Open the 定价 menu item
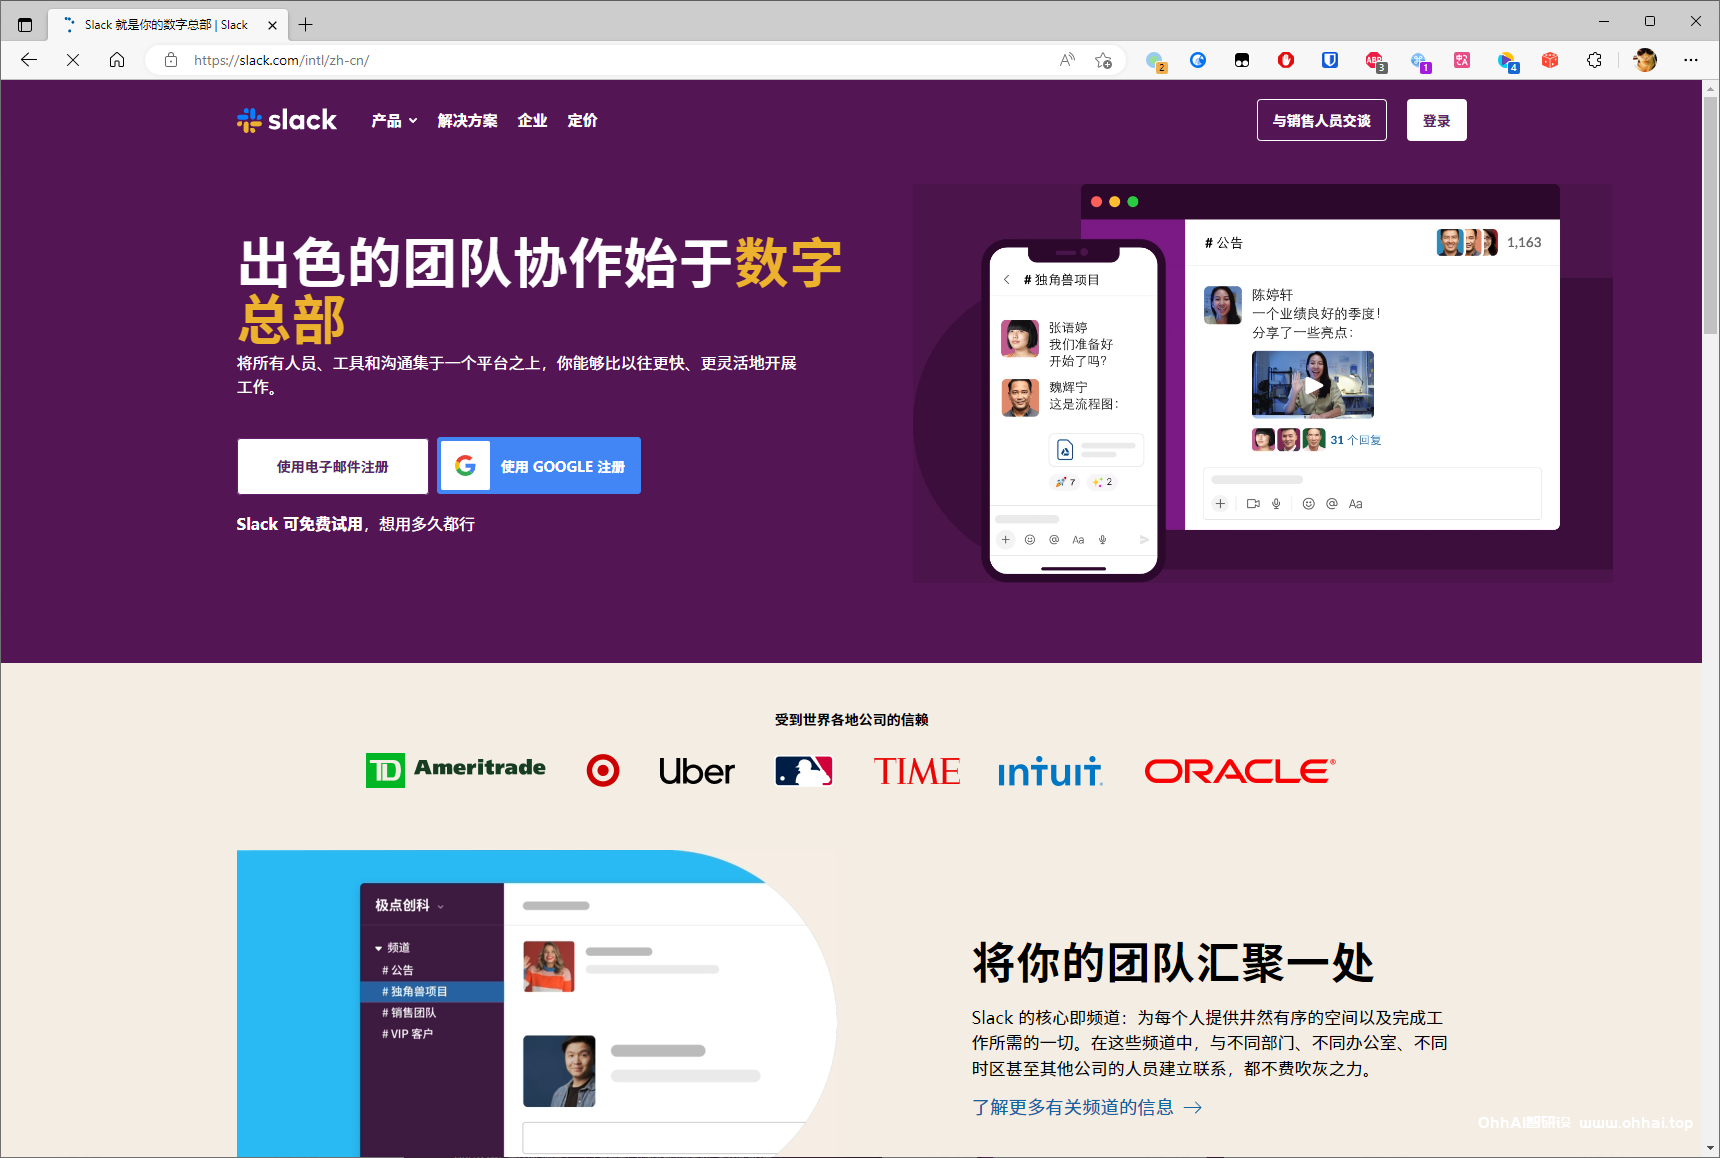 click(x=582, y=120)
